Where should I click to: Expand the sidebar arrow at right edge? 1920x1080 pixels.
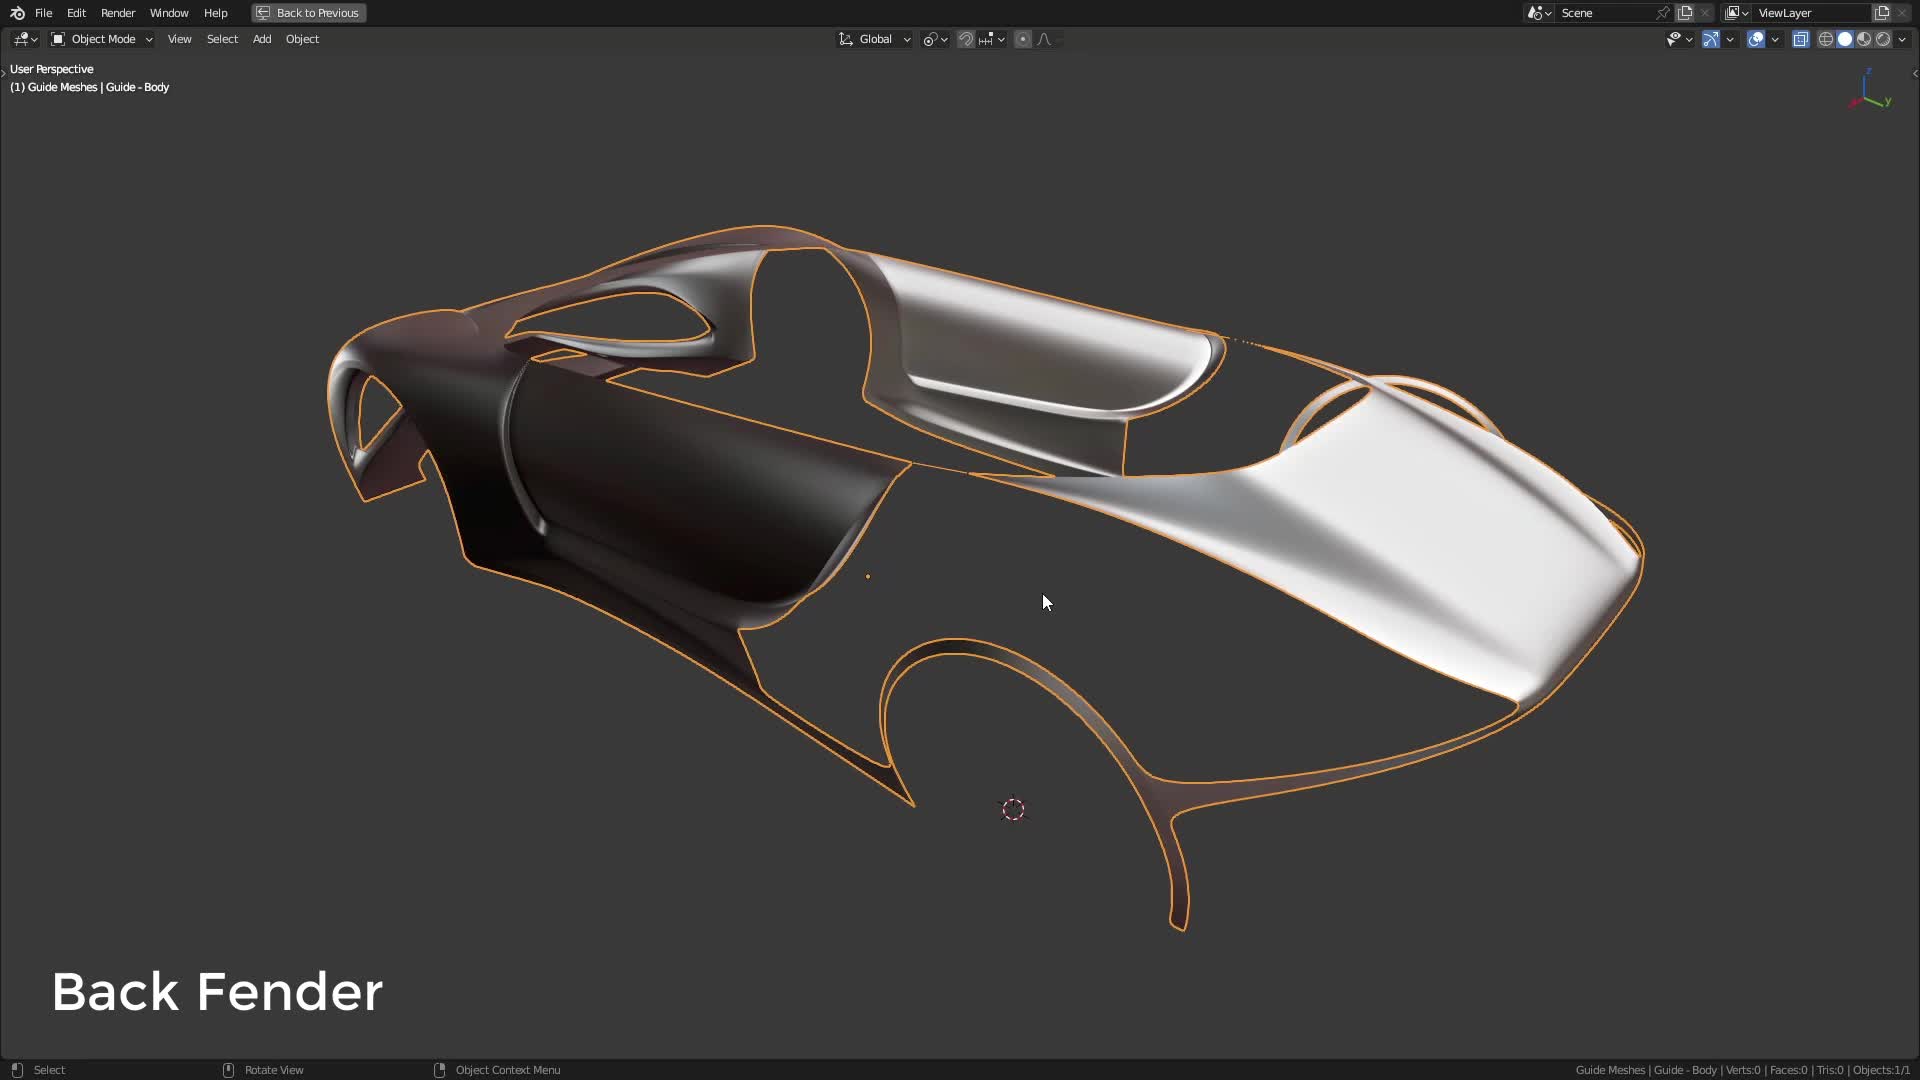pos(1915,73)
